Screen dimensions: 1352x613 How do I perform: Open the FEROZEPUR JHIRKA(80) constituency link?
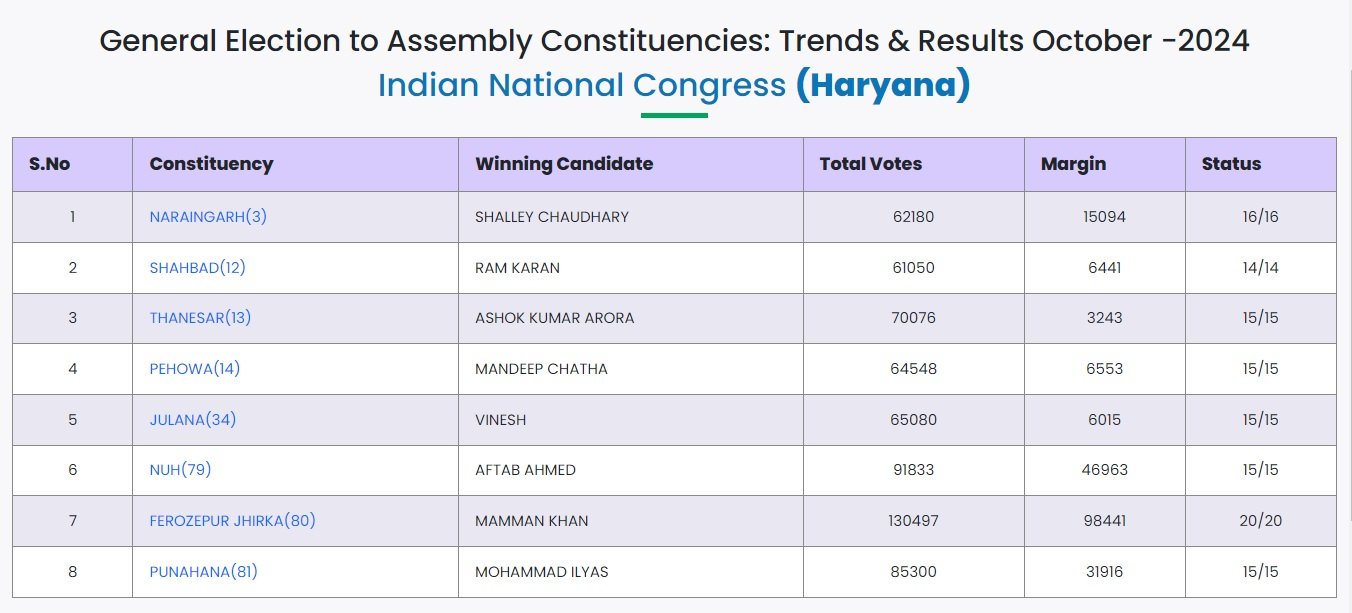pos(233,521)
